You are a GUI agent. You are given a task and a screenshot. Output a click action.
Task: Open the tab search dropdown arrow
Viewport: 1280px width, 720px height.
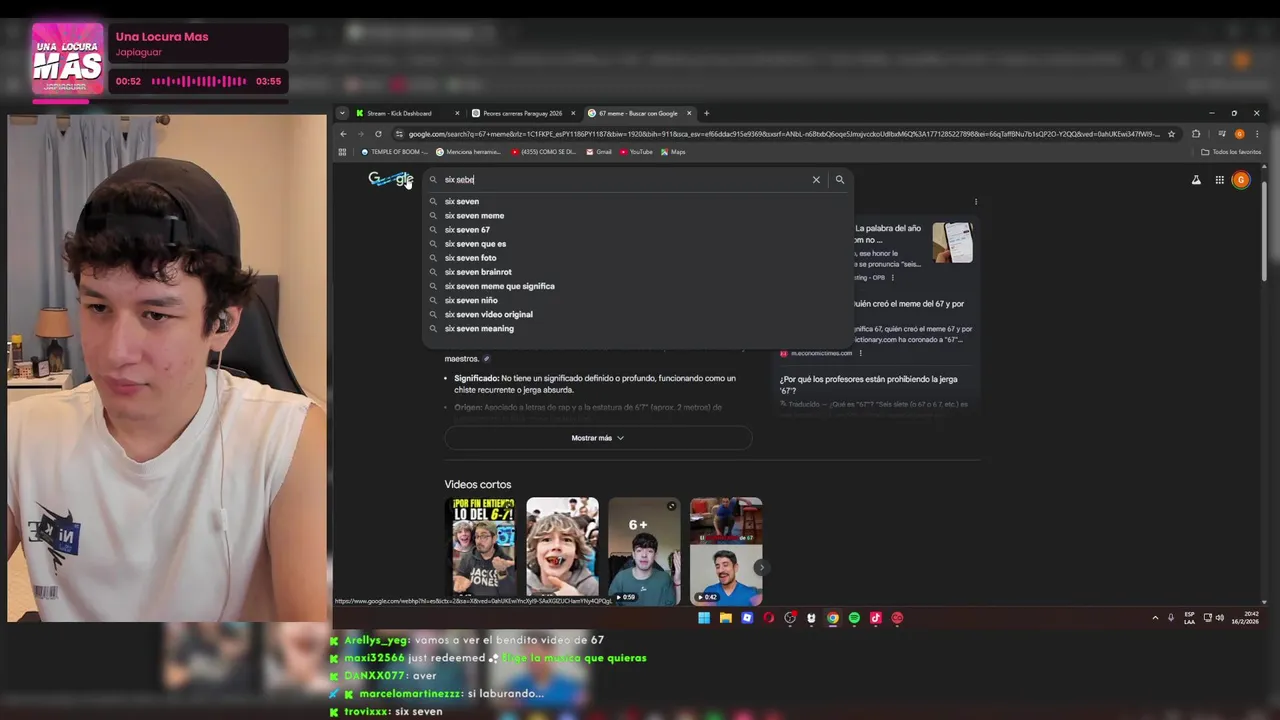pos(342,113)
